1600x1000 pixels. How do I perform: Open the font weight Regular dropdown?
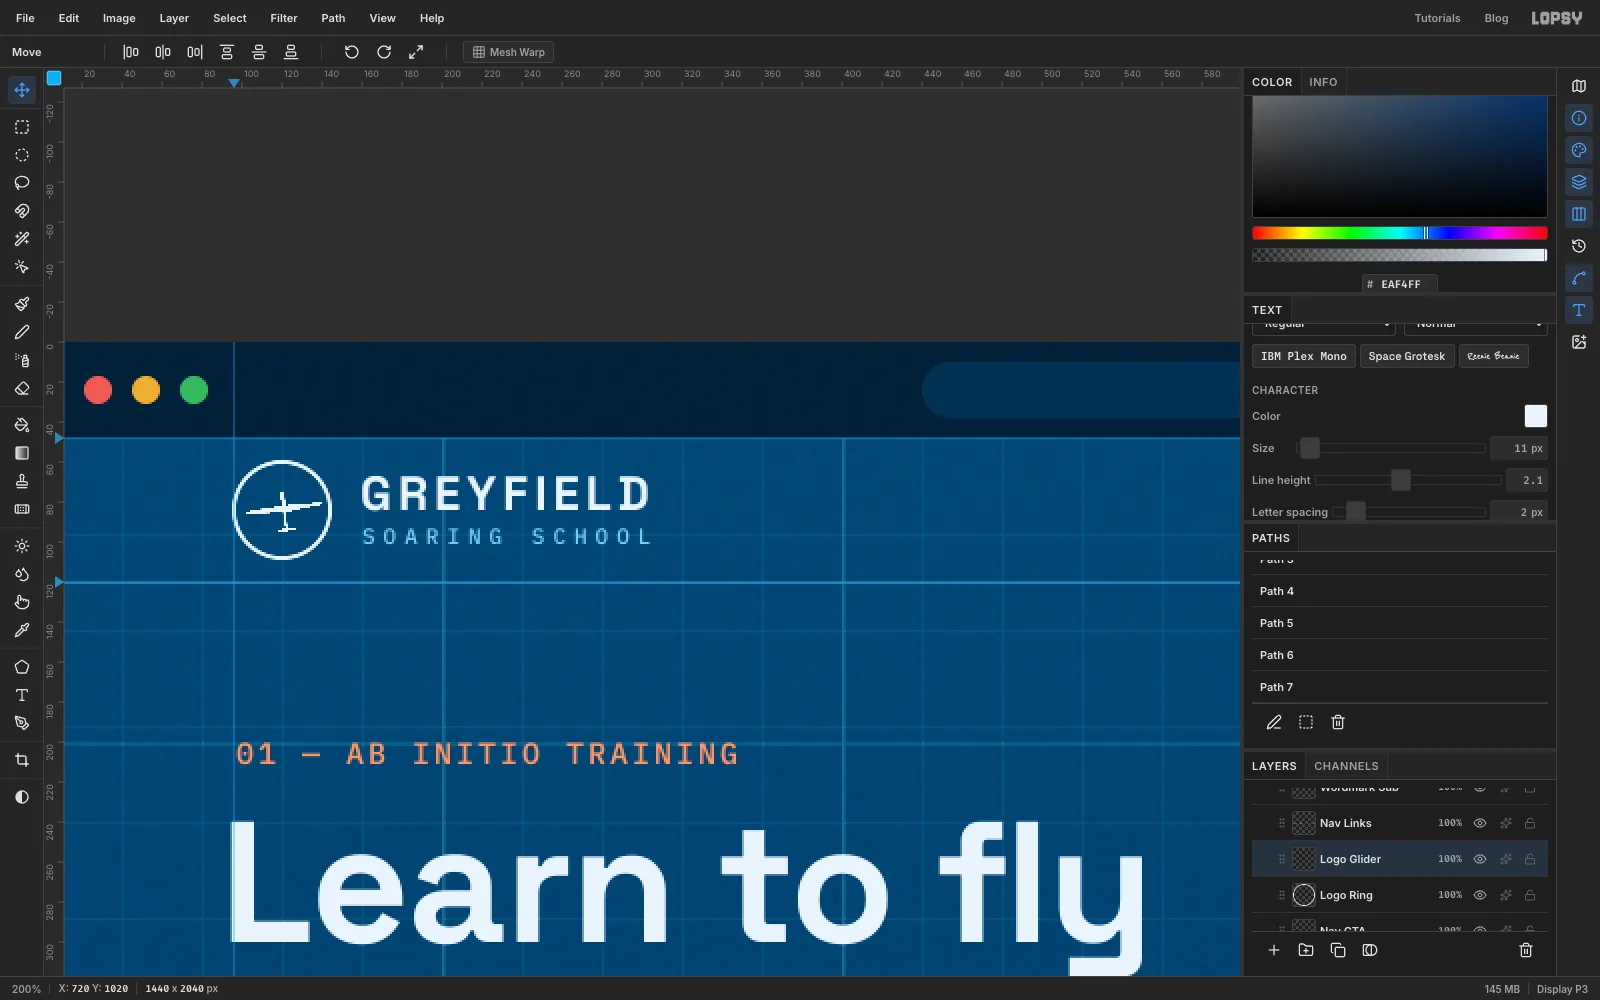coord(1323,327)
